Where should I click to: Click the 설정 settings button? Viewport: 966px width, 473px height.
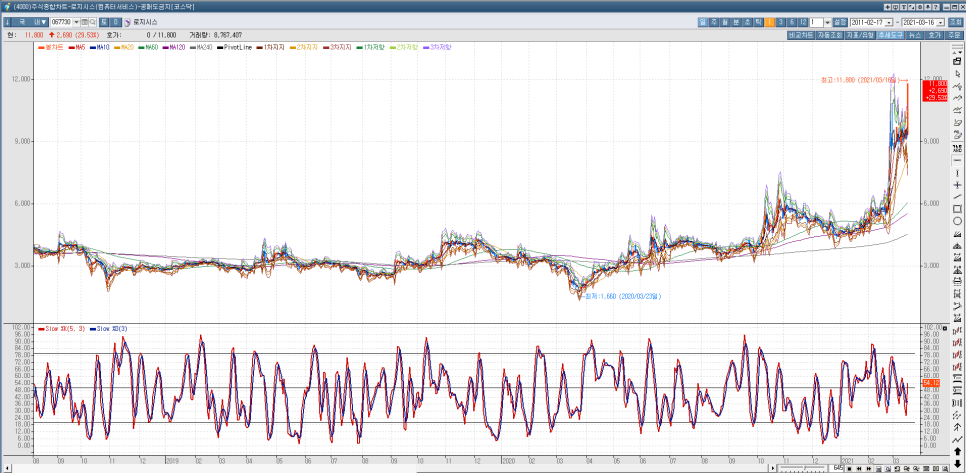click(840, 22)
